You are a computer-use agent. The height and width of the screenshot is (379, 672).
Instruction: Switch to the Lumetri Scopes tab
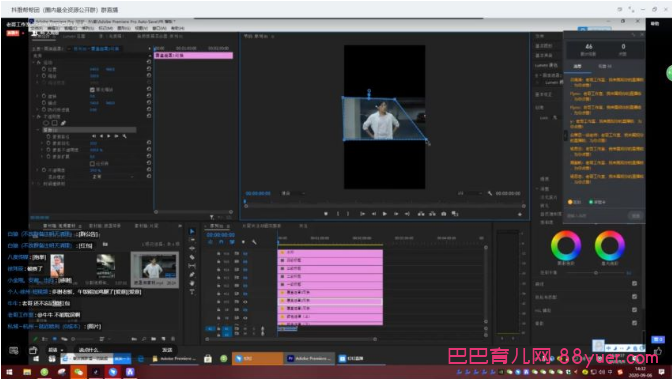[74, 36]
